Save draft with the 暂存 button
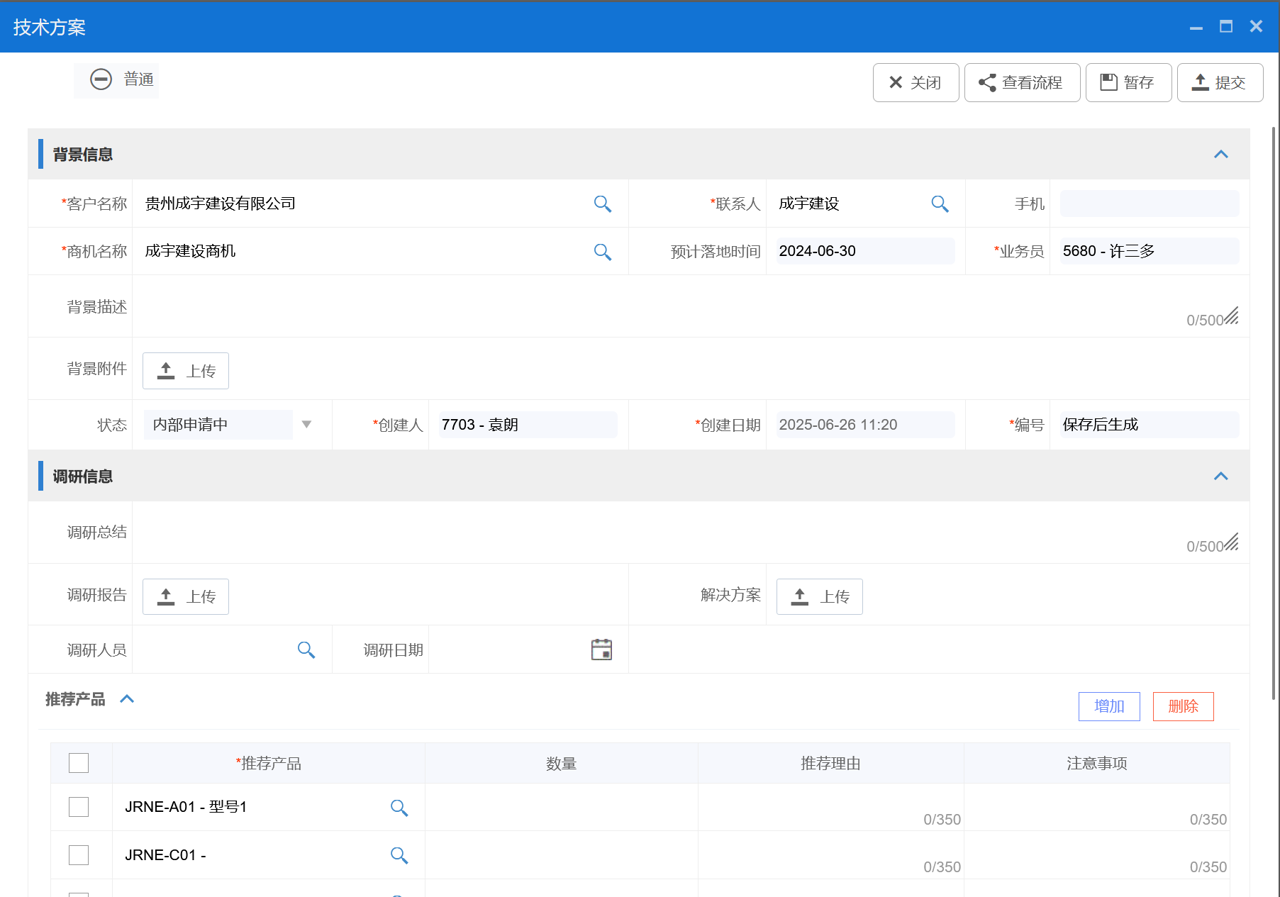This screenshot has width=1280, height=897. tap(1128, 82)
